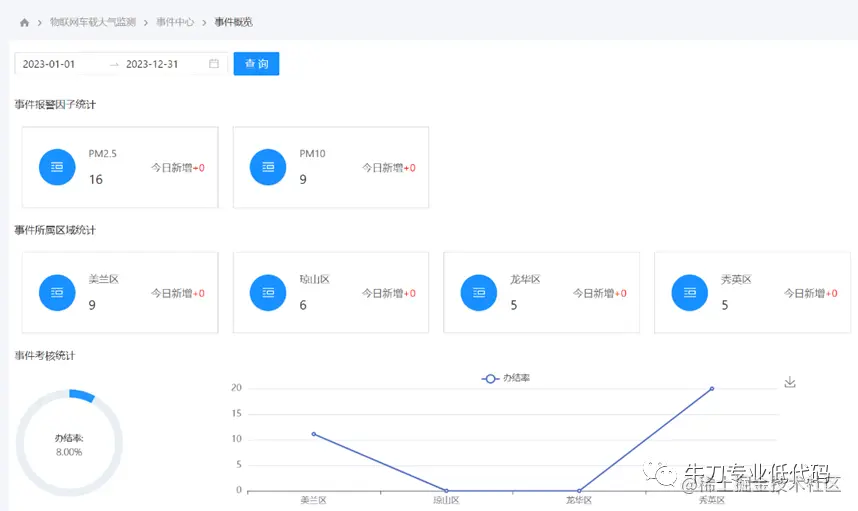
Task: Click the home icon in breadcrumb
Action: 24,22
